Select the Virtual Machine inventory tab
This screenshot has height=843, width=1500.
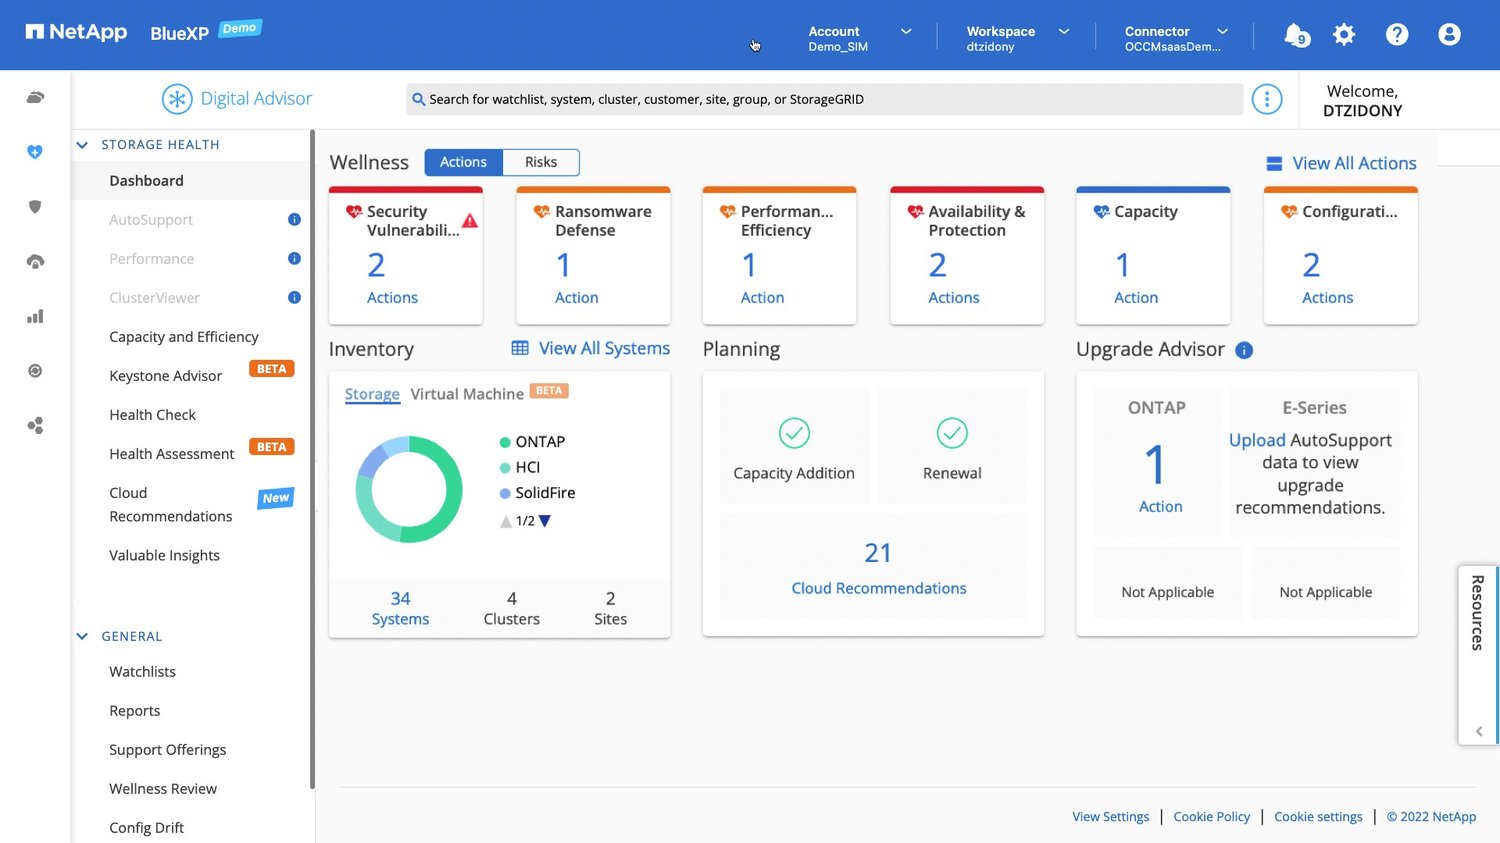[467, 394]
